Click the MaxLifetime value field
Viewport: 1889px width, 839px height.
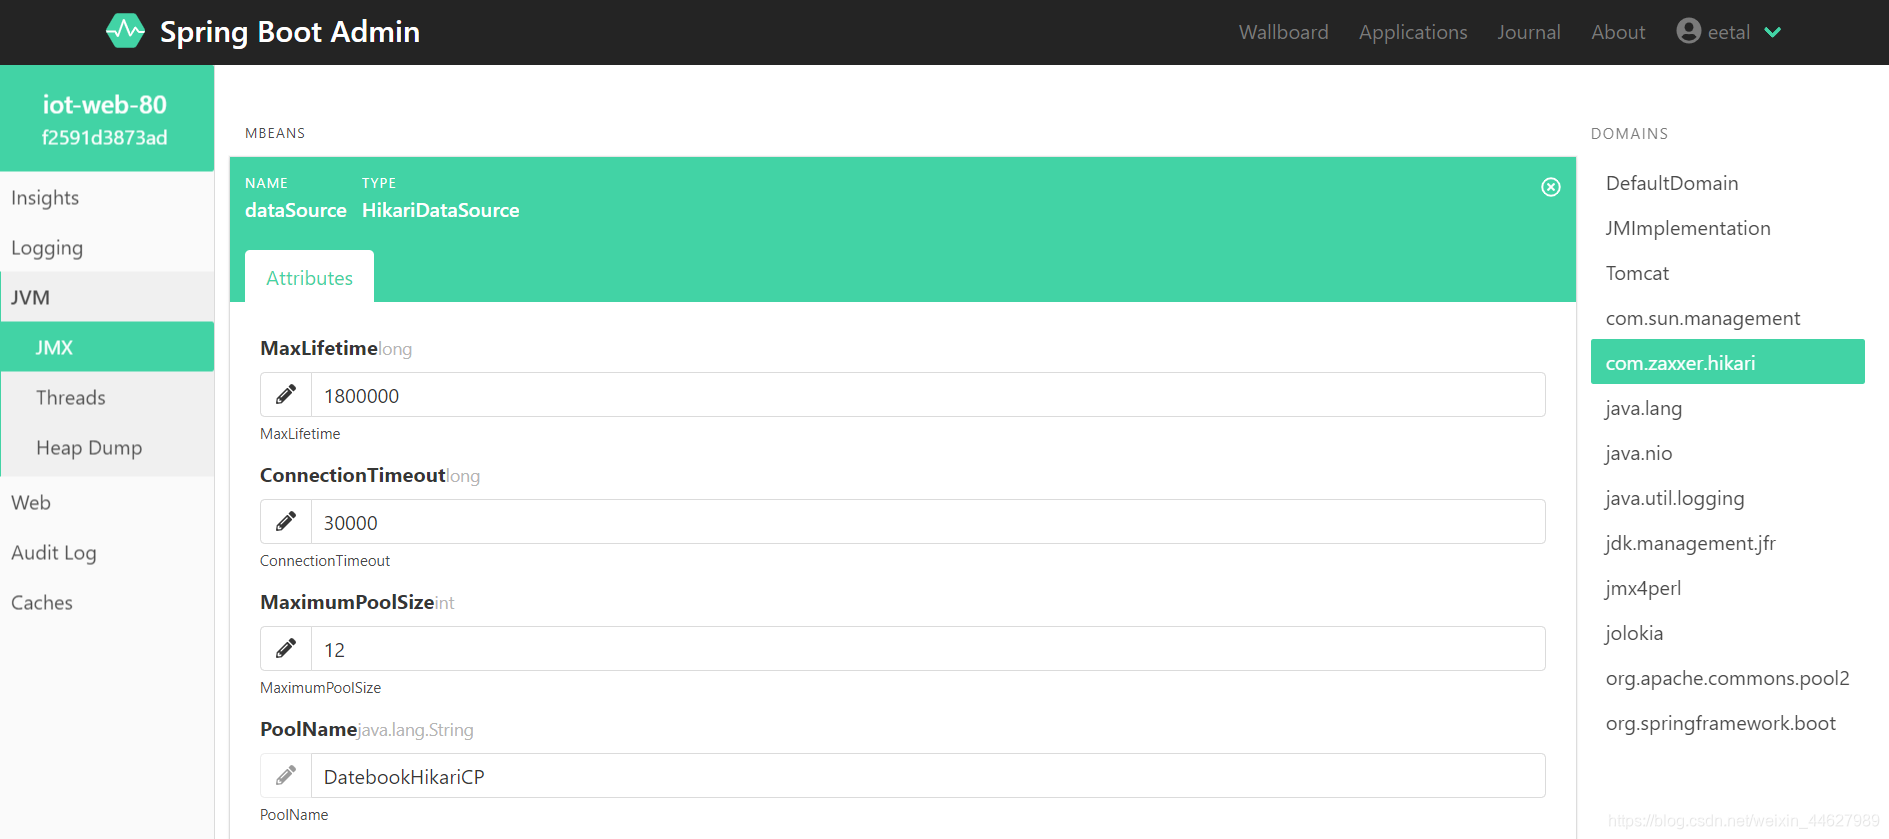click(928, 395)
